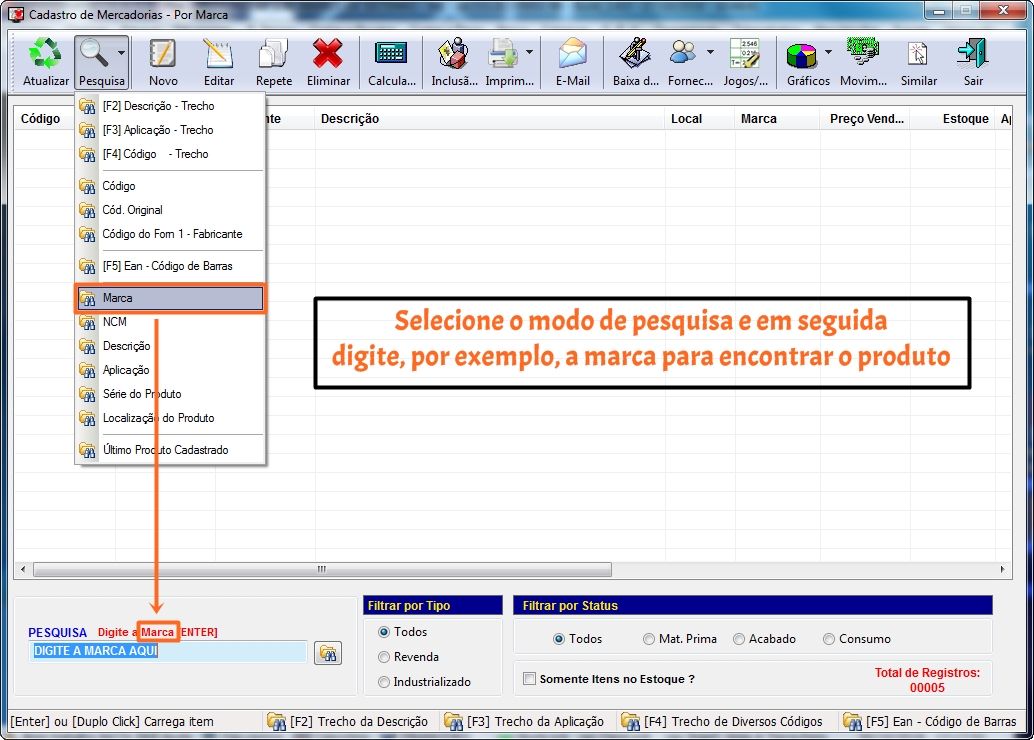Screen dimensions: 1034x740
Task: Click F2 Trecho da Descrição status button
Action: click(x=348, y=721)
